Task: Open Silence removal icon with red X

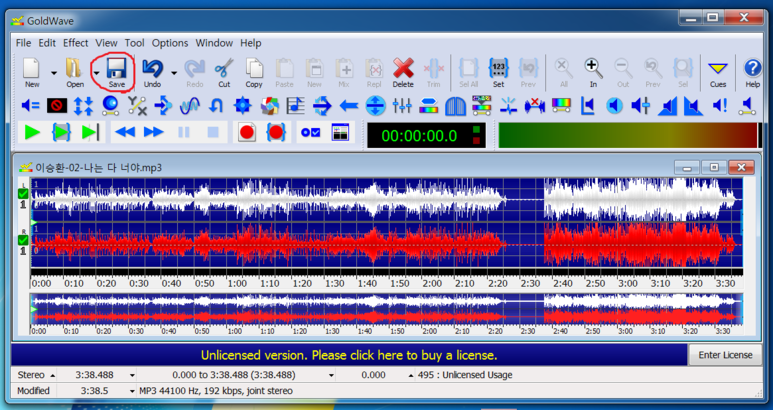Action: [534, 105]
